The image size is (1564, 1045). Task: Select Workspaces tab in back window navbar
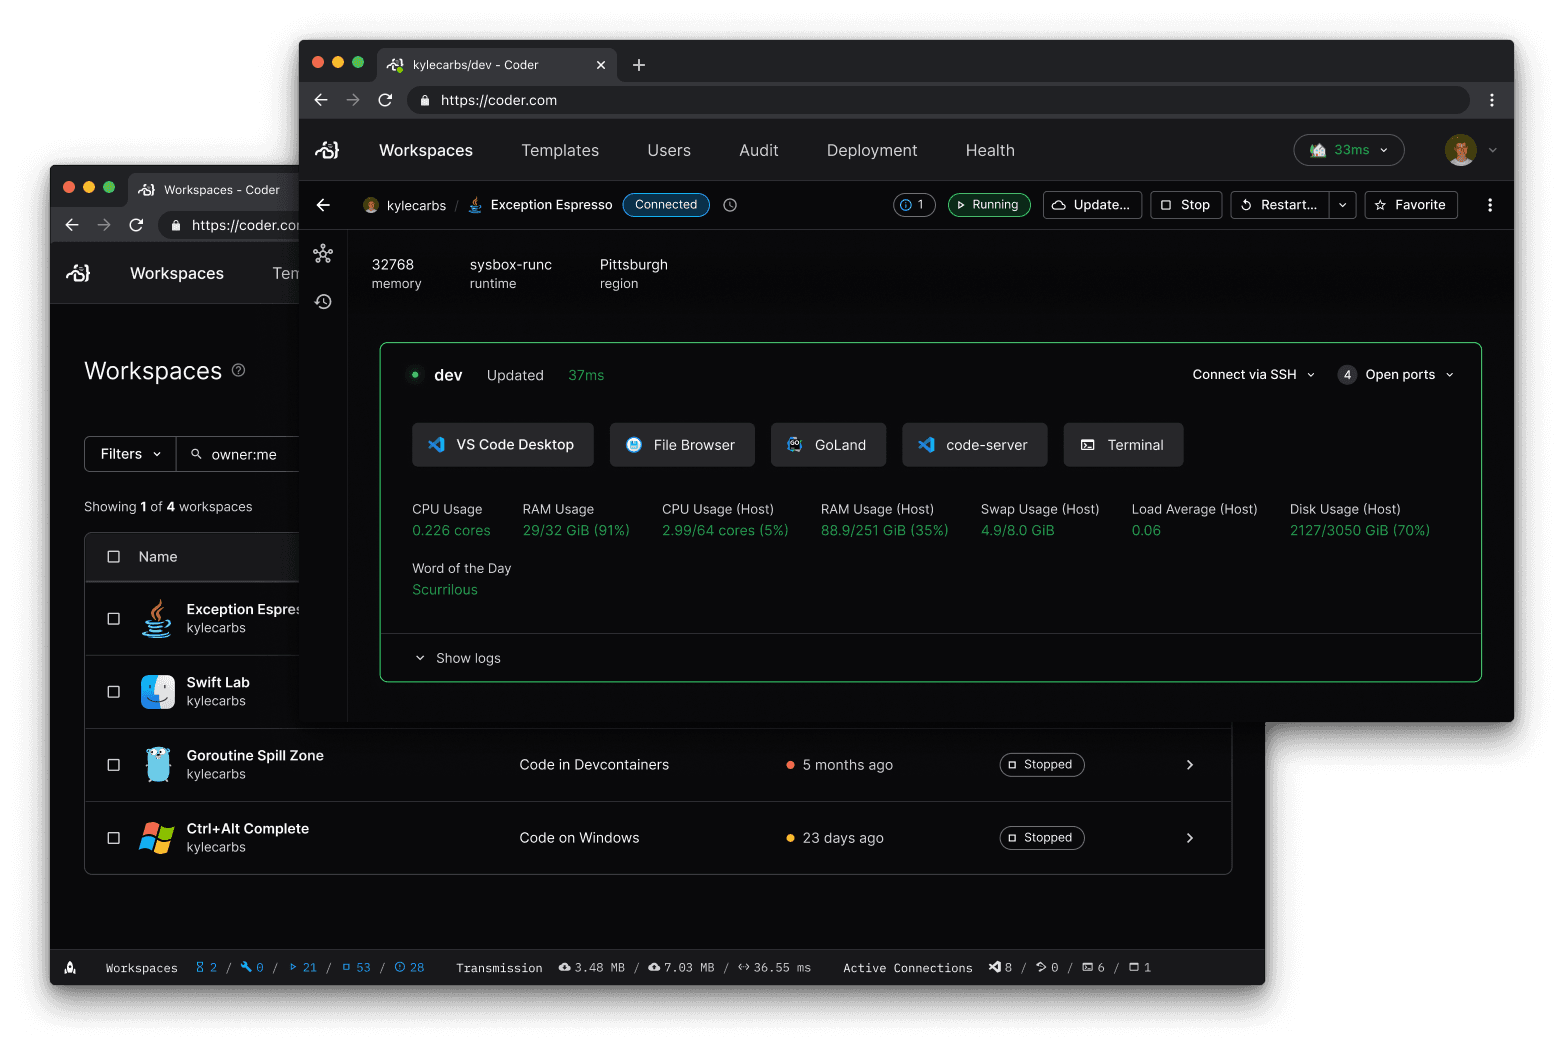pyautogui.click(x=177, y=273)
